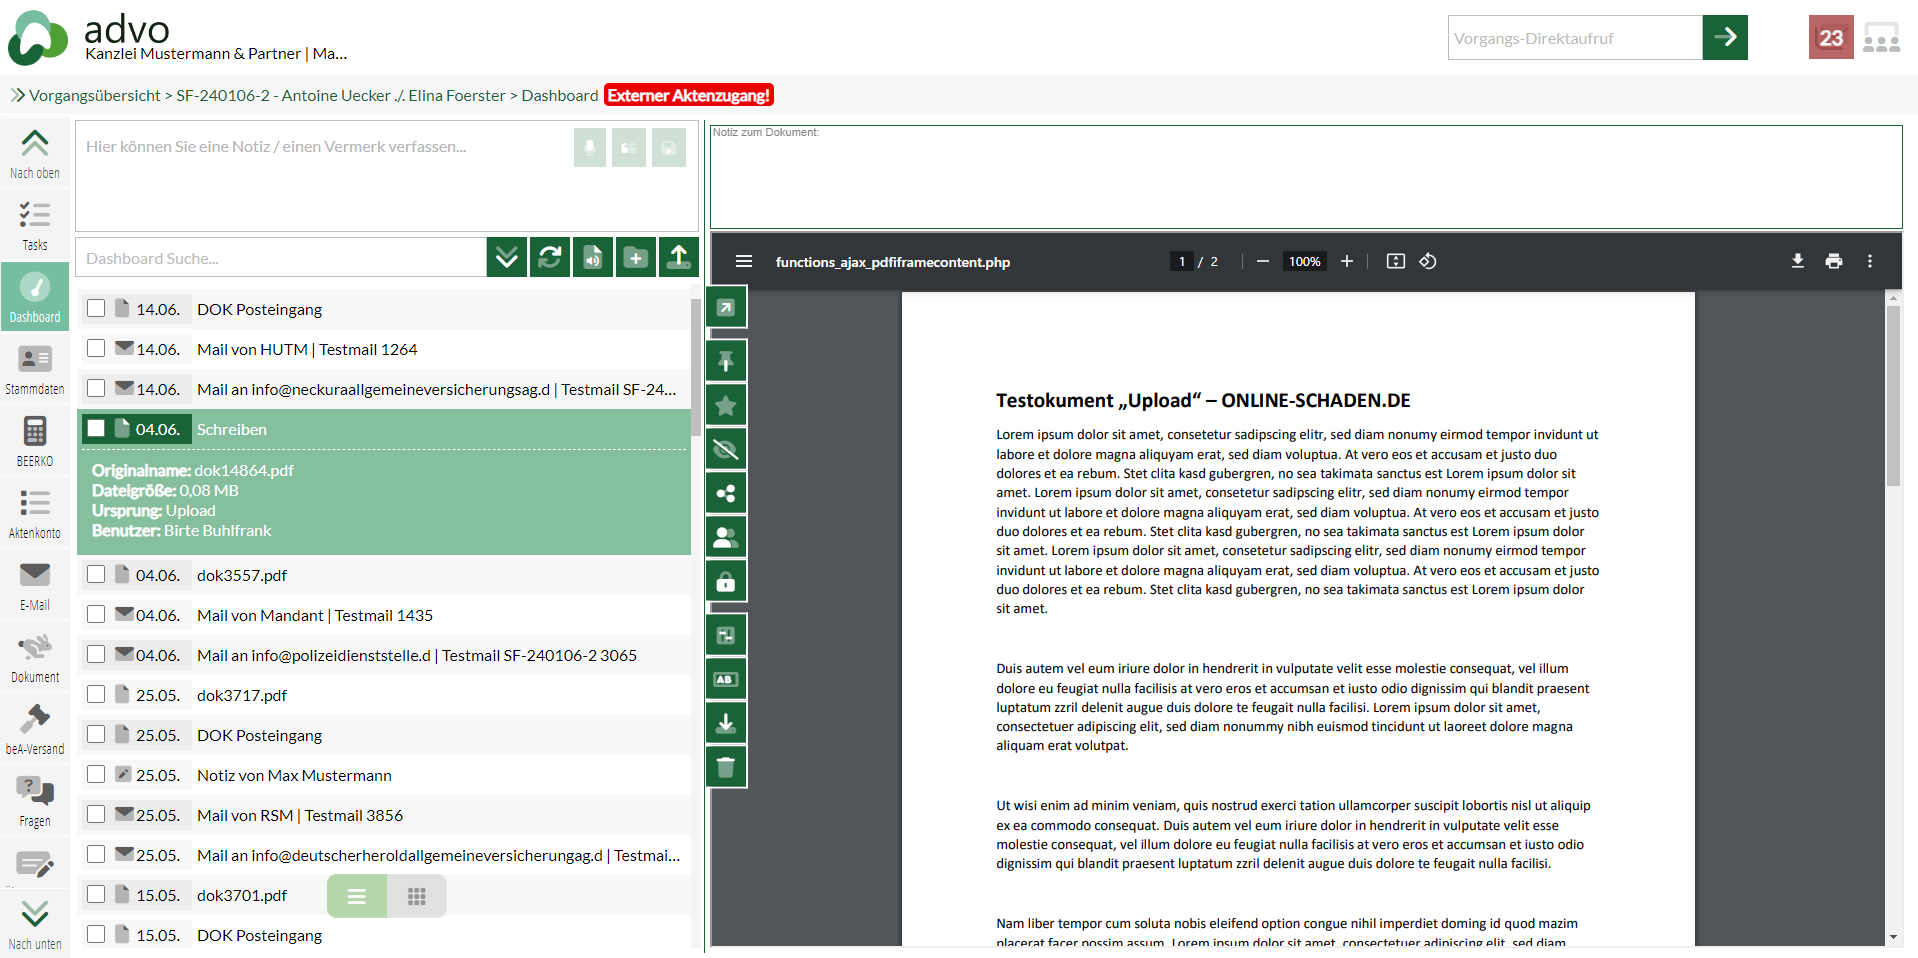
Task: Click the PDF zoom in plus button
Action: click(1347, 261)
